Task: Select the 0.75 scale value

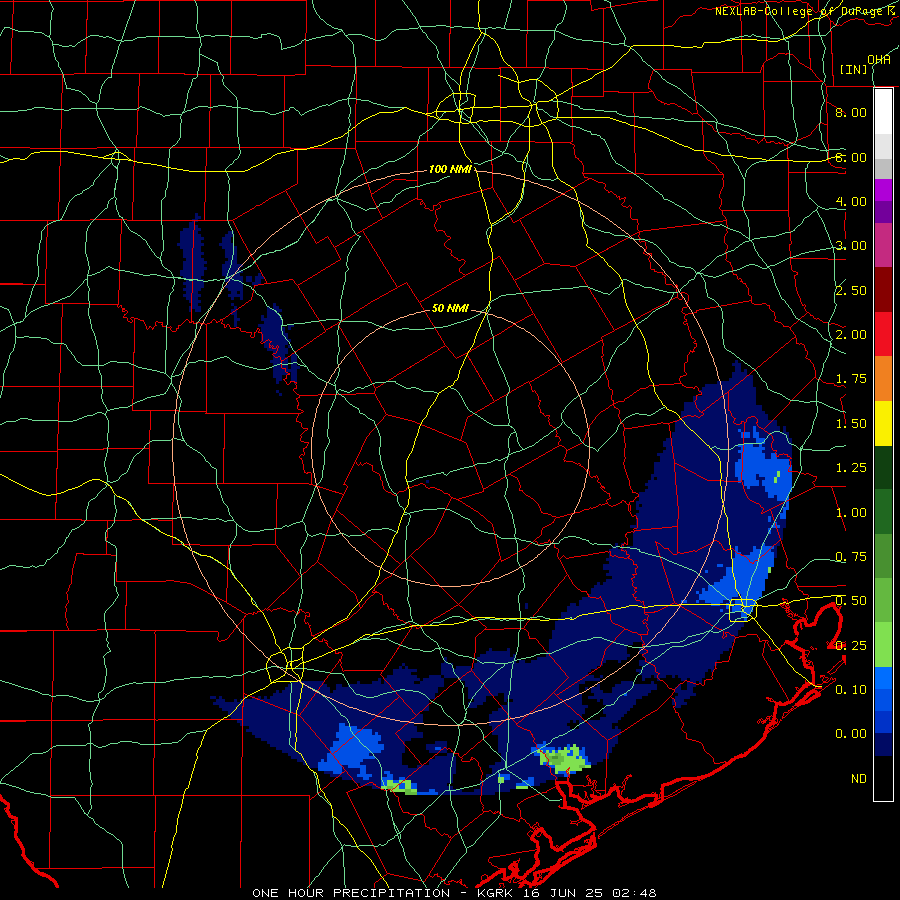Action: click(851, 557)
